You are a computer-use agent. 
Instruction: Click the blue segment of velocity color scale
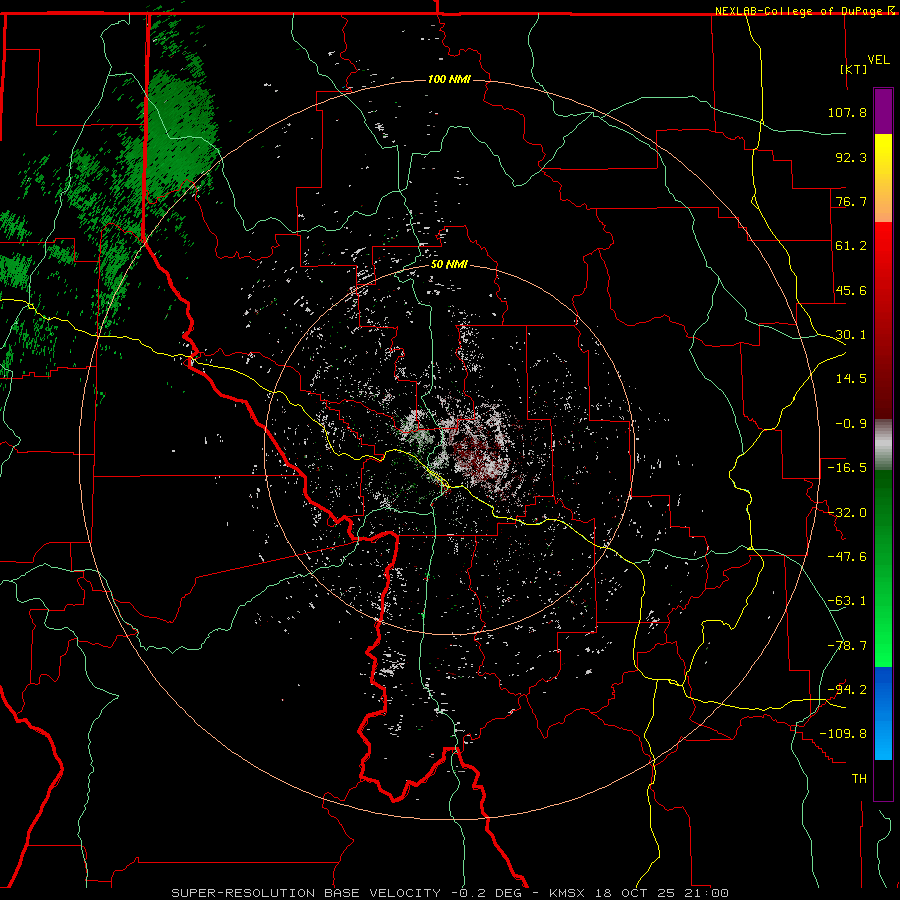pos(883,713)
